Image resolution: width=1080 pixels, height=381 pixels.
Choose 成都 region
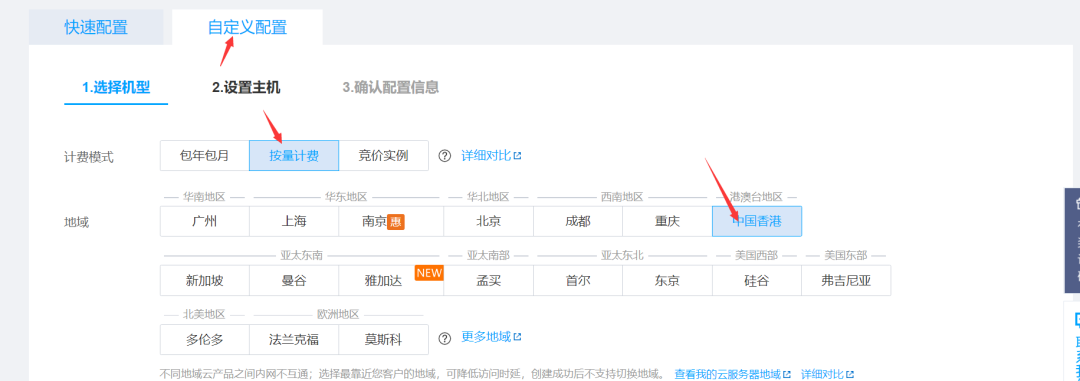pos(578,221)
